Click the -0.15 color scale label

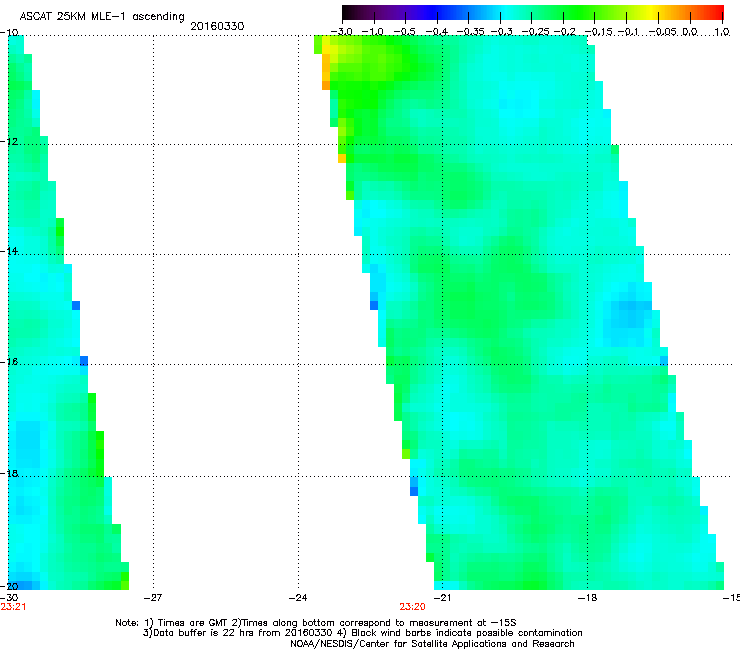[x=598, y=32]
